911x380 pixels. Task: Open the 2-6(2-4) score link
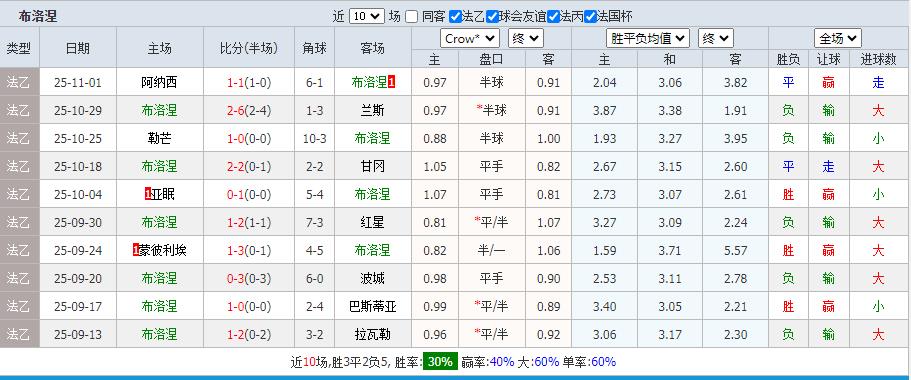(x=249, y=110)
